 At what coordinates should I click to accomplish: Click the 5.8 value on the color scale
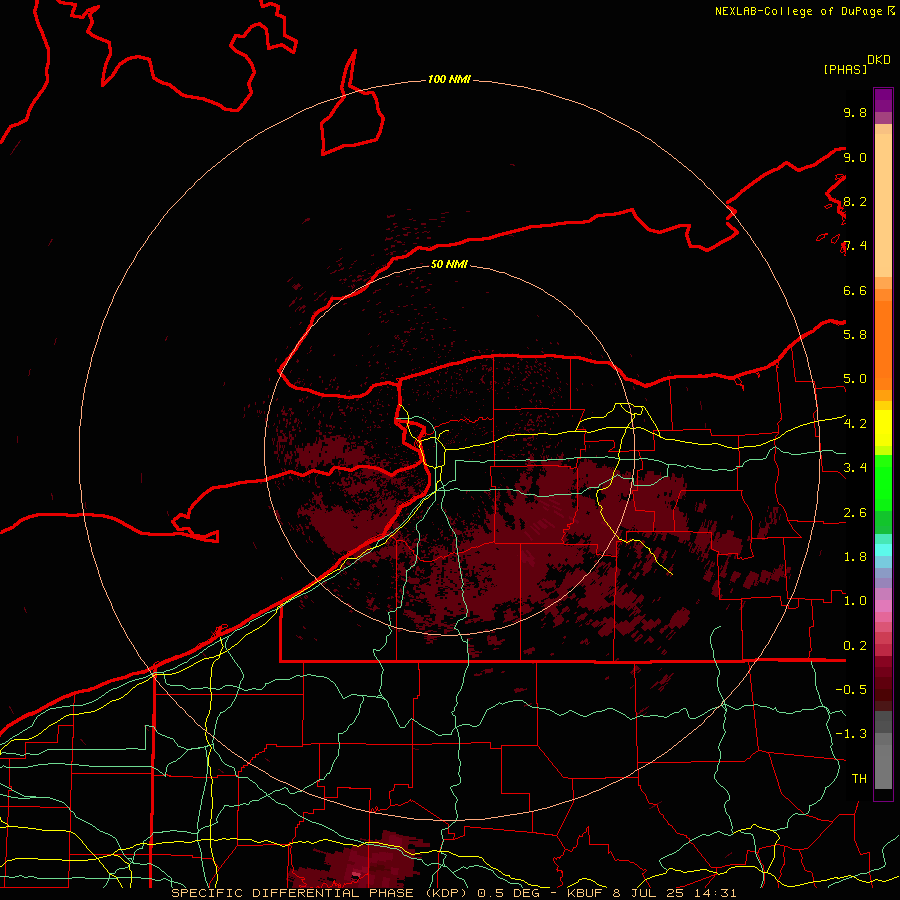[x=855, y=334]
